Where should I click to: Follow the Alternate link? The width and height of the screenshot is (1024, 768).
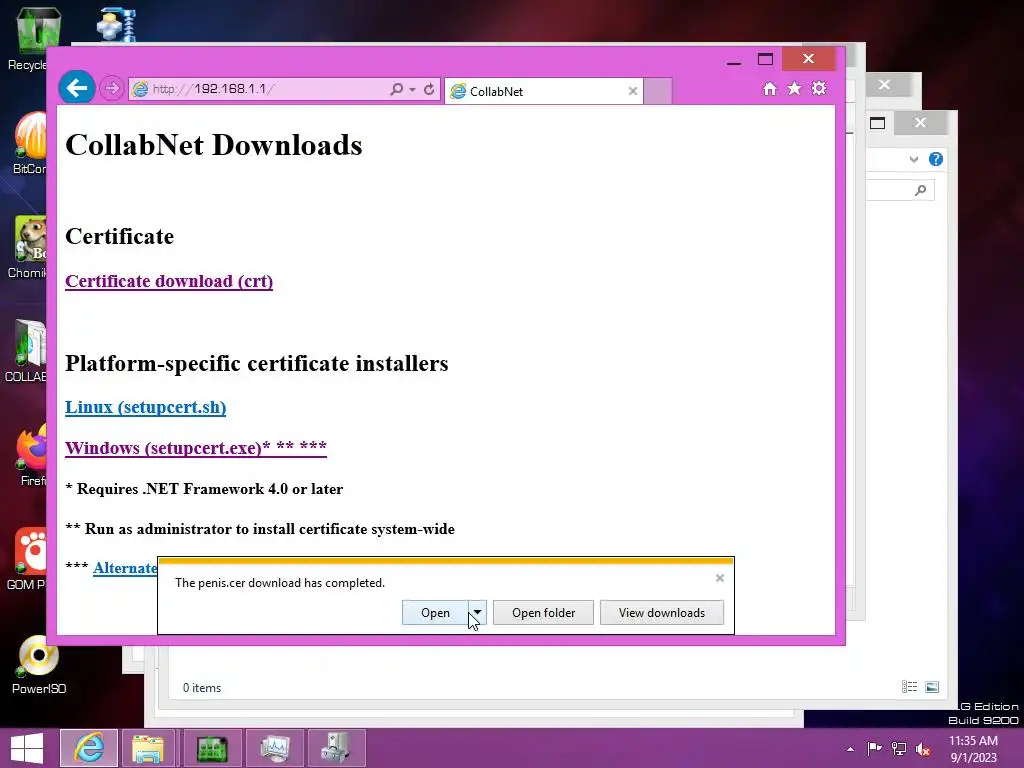(x=125, y=568)
